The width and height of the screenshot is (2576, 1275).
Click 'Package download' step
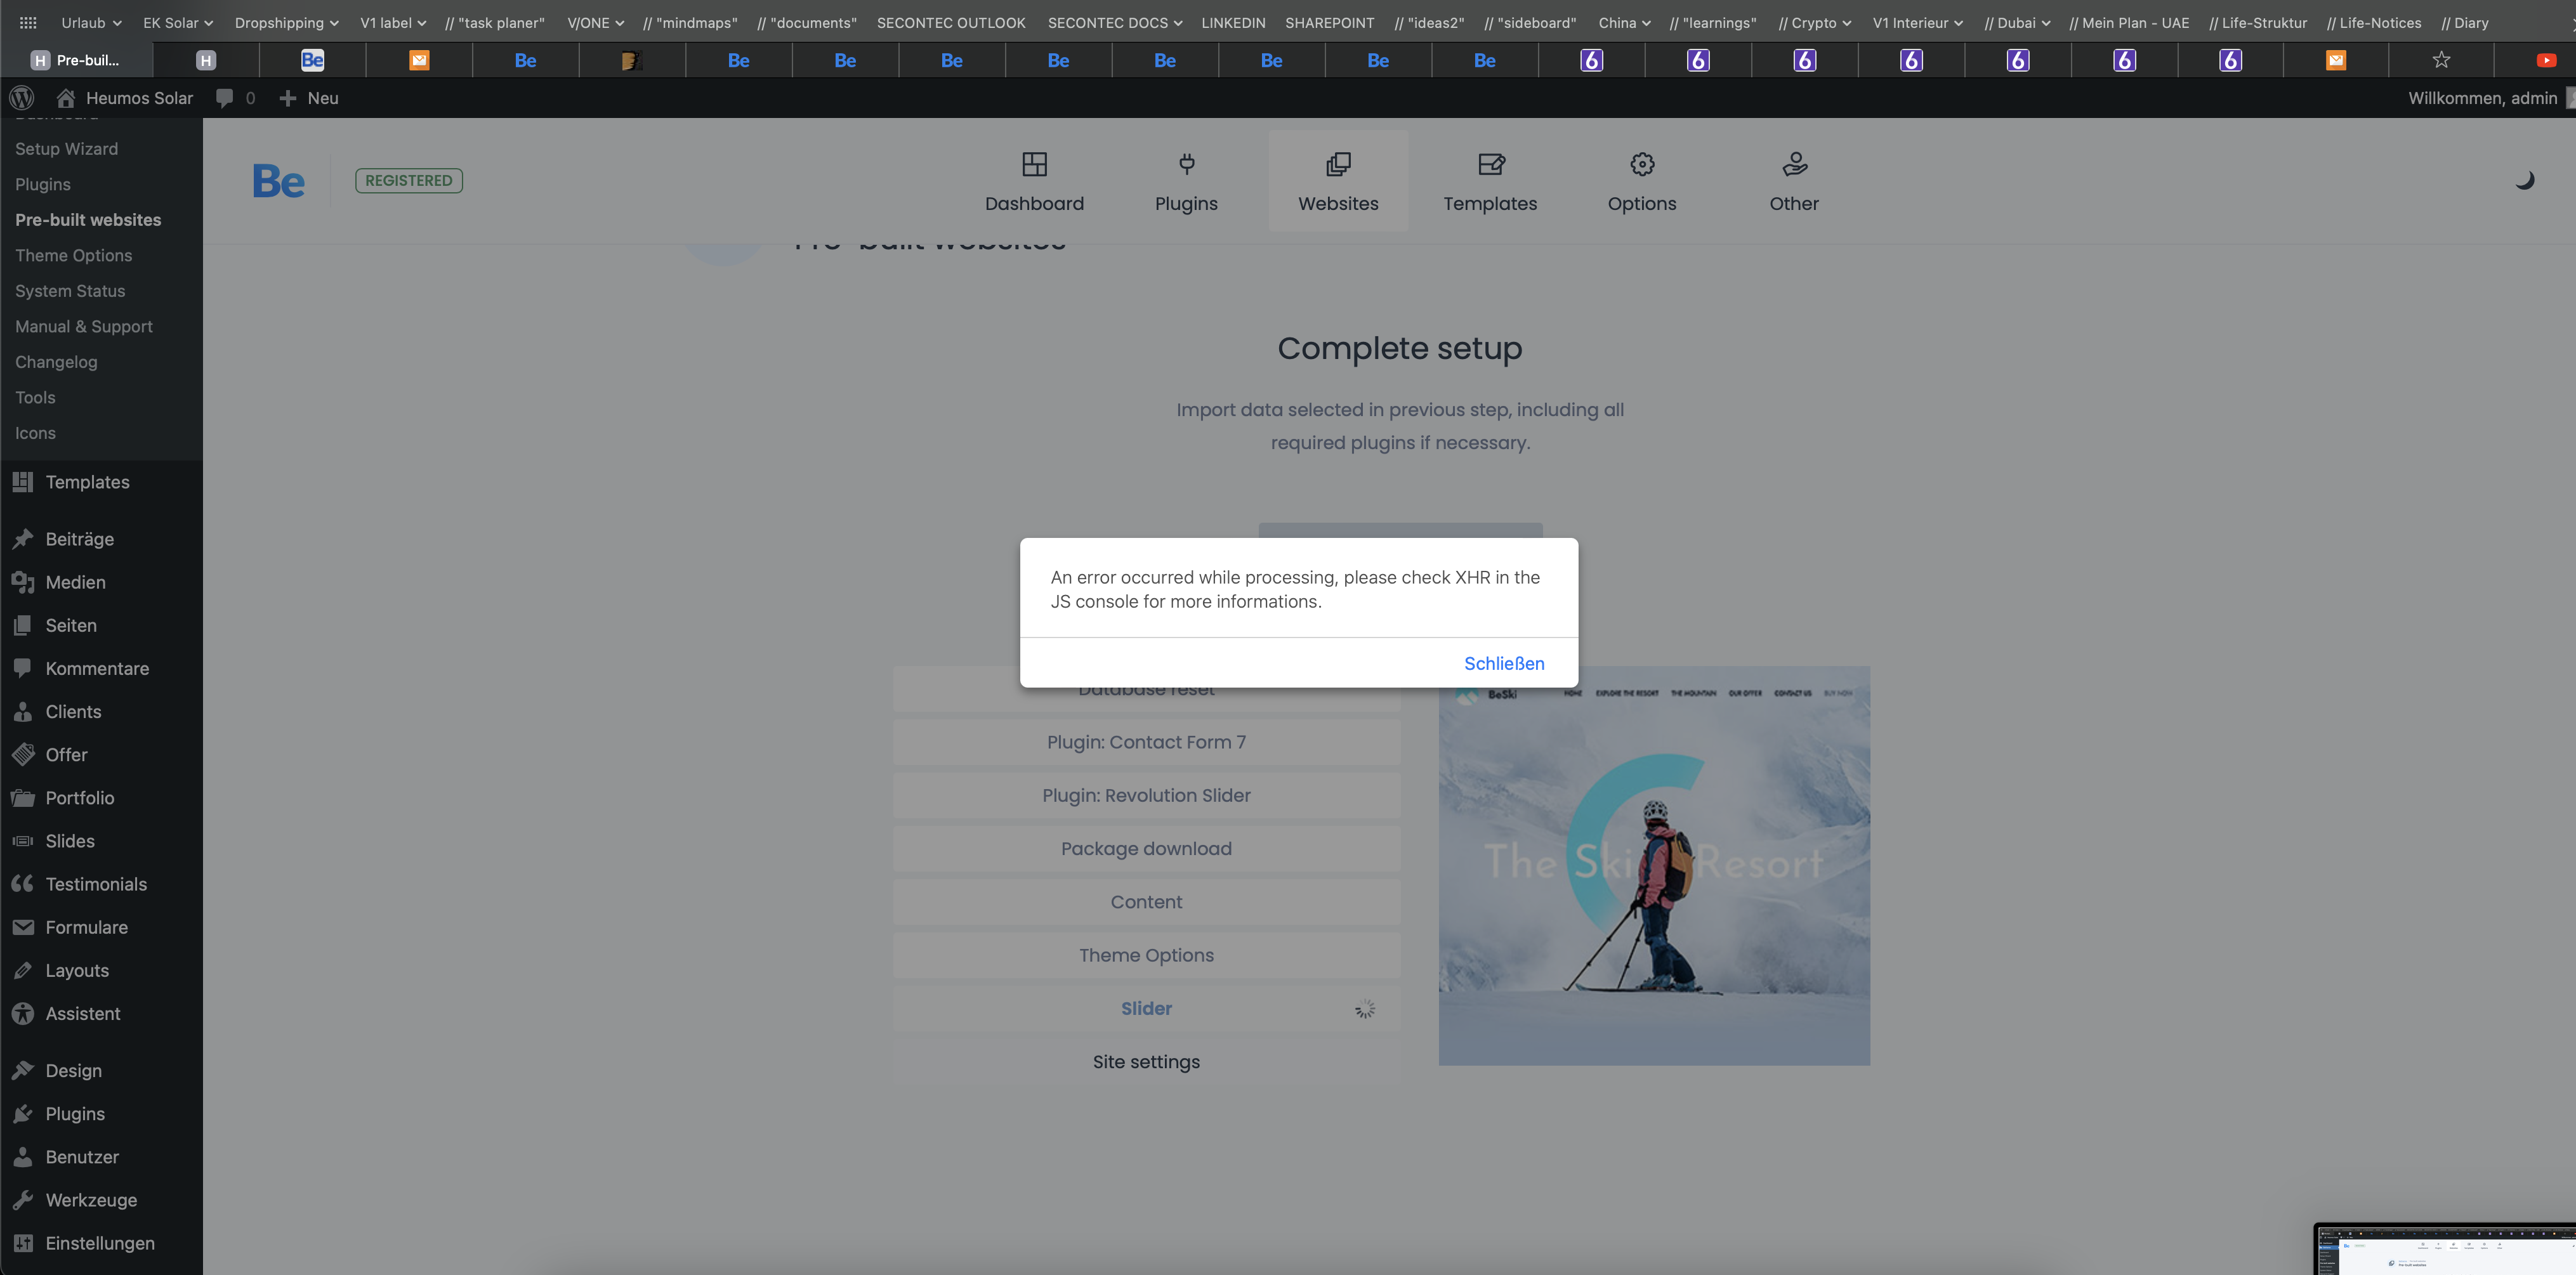click(x=1146, y=848)
